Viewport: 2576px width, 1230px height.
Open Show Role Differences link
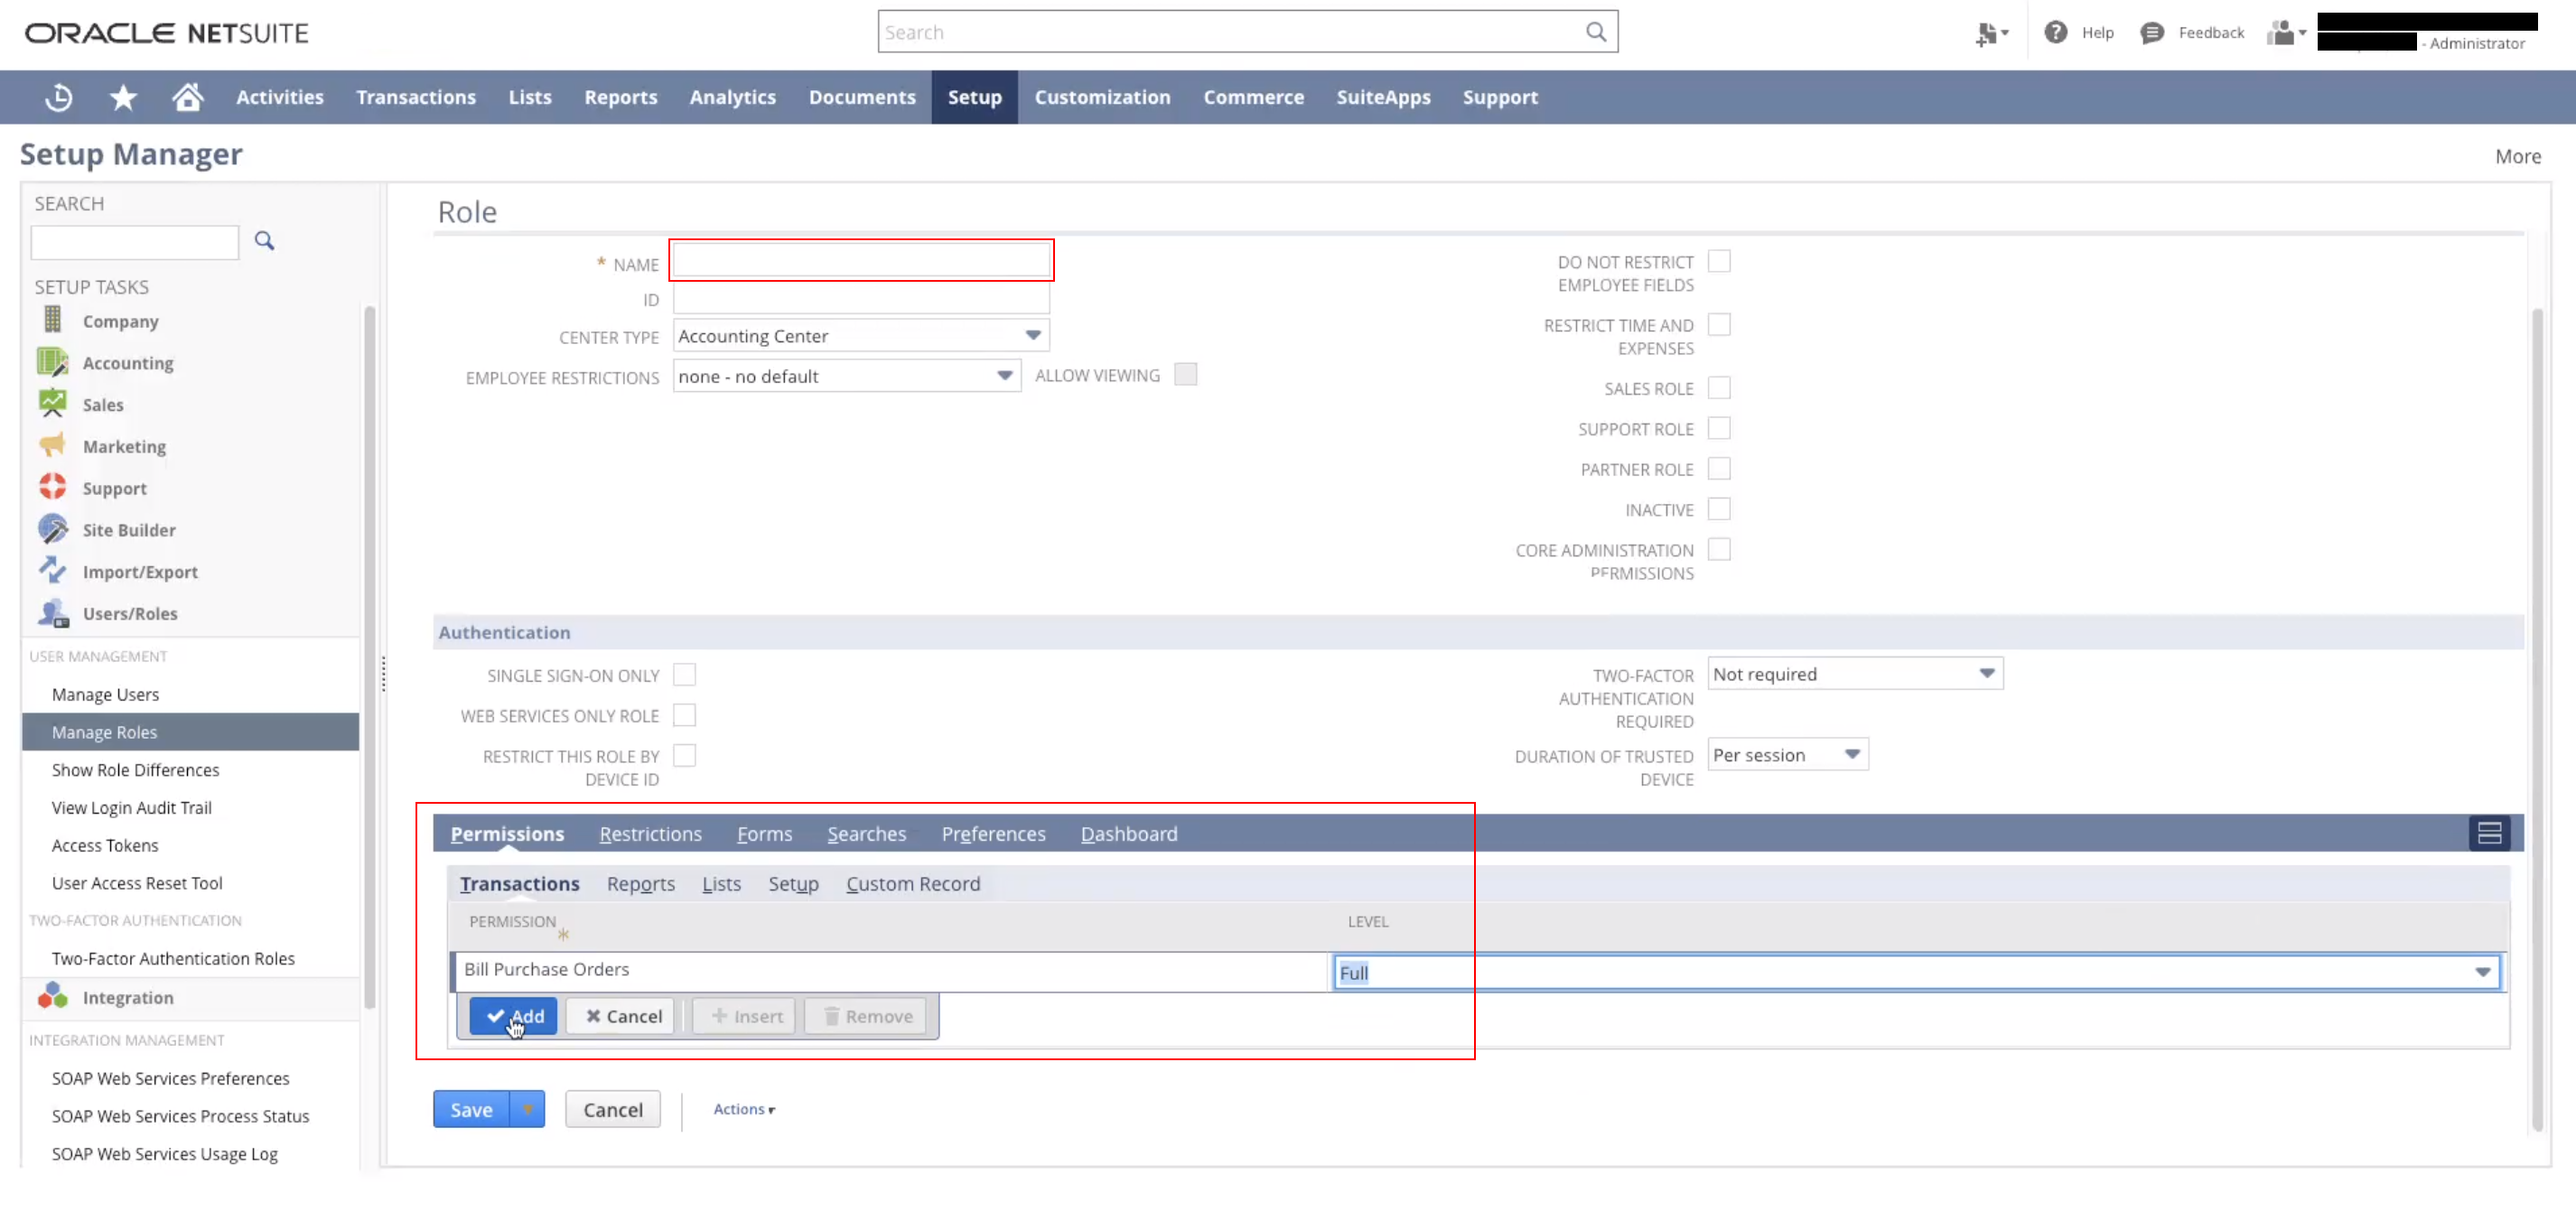point(135,770)
